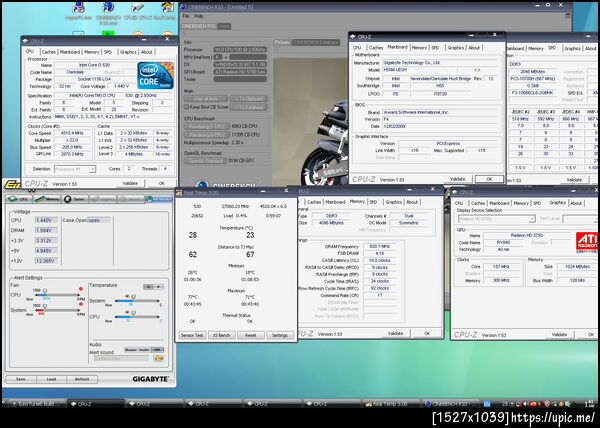Image resolution: width=600 pixels, height=428 pixels.
Task: Toggle the System fan alert red indicator
Action: click(81, 304)
